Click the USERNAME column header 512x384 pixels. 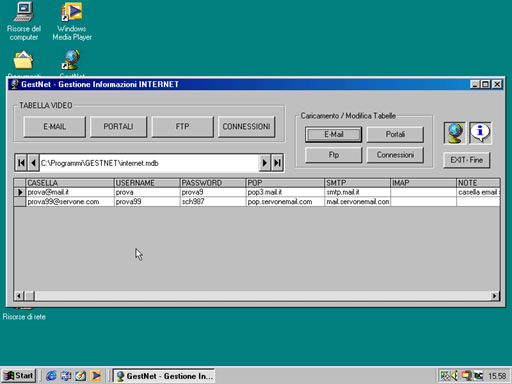pyautogui.click(x=147, y=183)
